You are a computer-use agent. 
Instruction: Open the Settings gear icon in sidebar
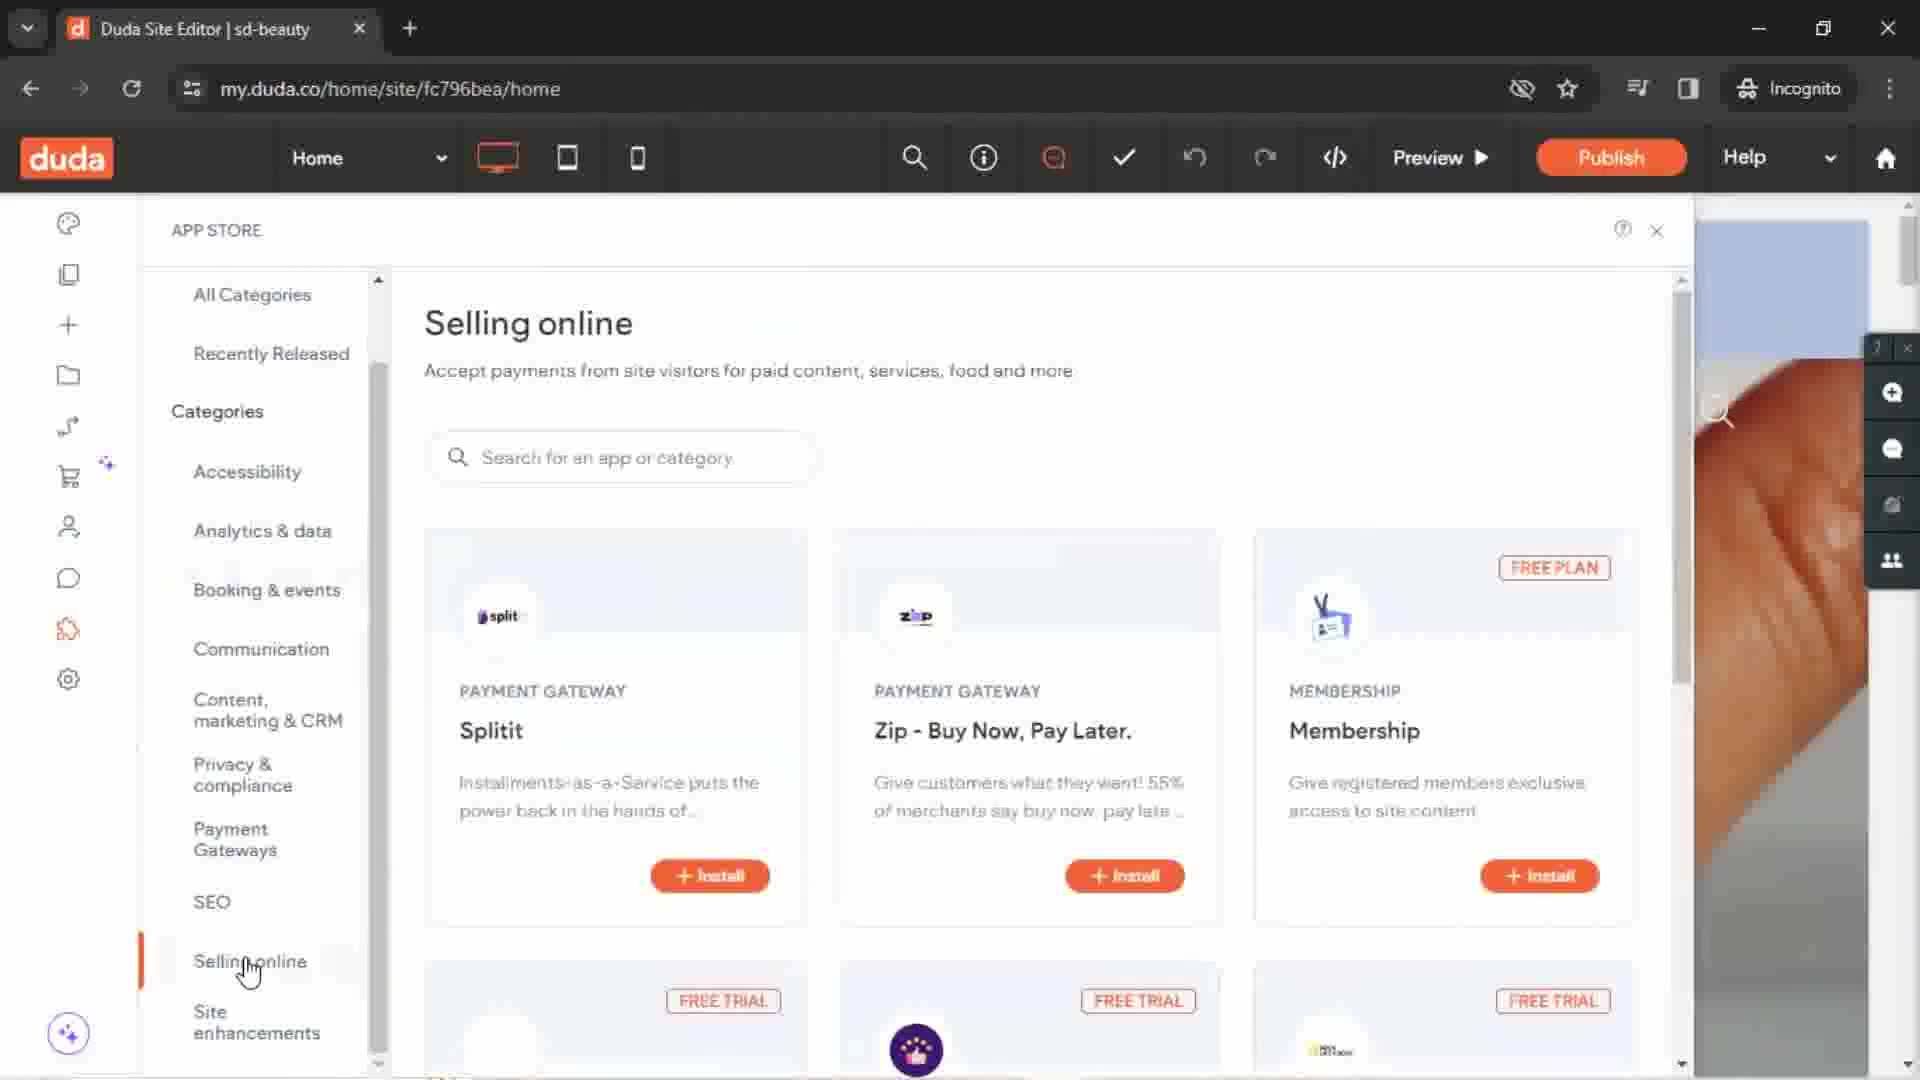pyautogui.click(x=68, y=679)
